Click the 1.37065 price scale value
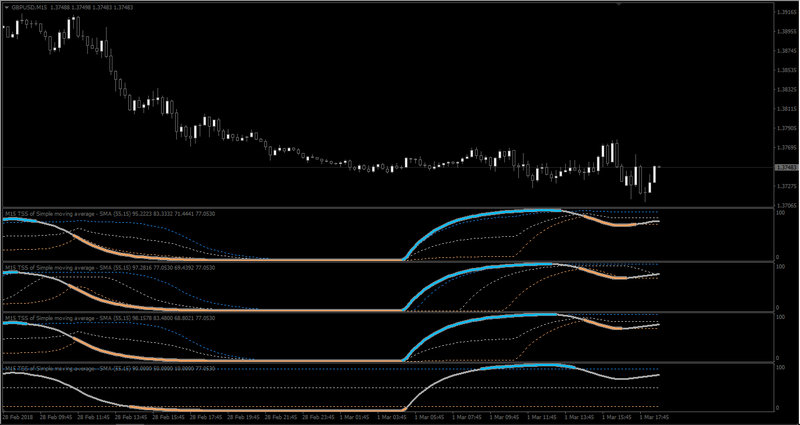Image resolution: width=800 pixels, height=425 pixels. pos(784,206)
